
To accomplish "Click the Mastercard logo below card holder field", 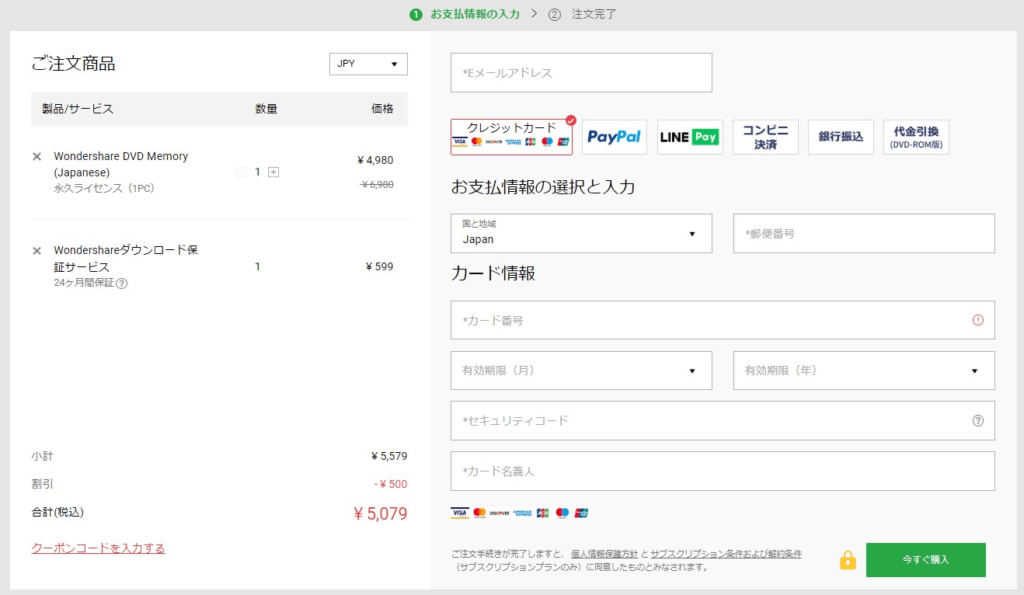I will tap(480, 513).
